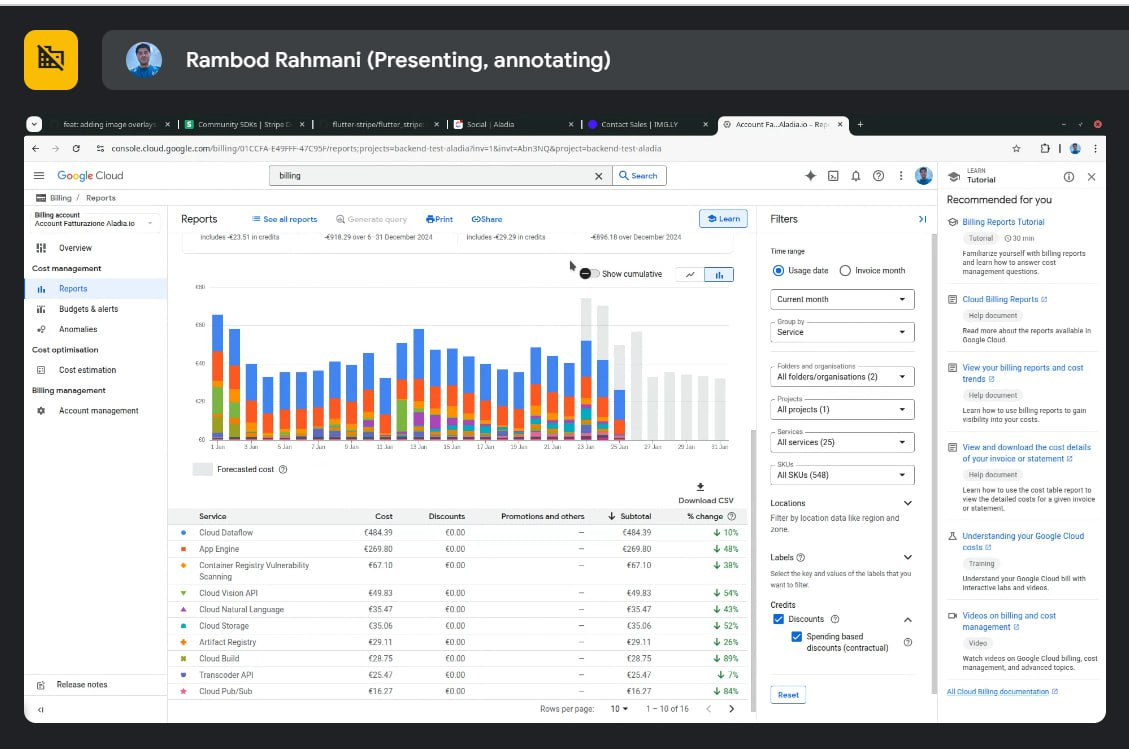Switch chart to bar graph view
The height and width of the screenshot is (749, 1129).
pos(719,274)
